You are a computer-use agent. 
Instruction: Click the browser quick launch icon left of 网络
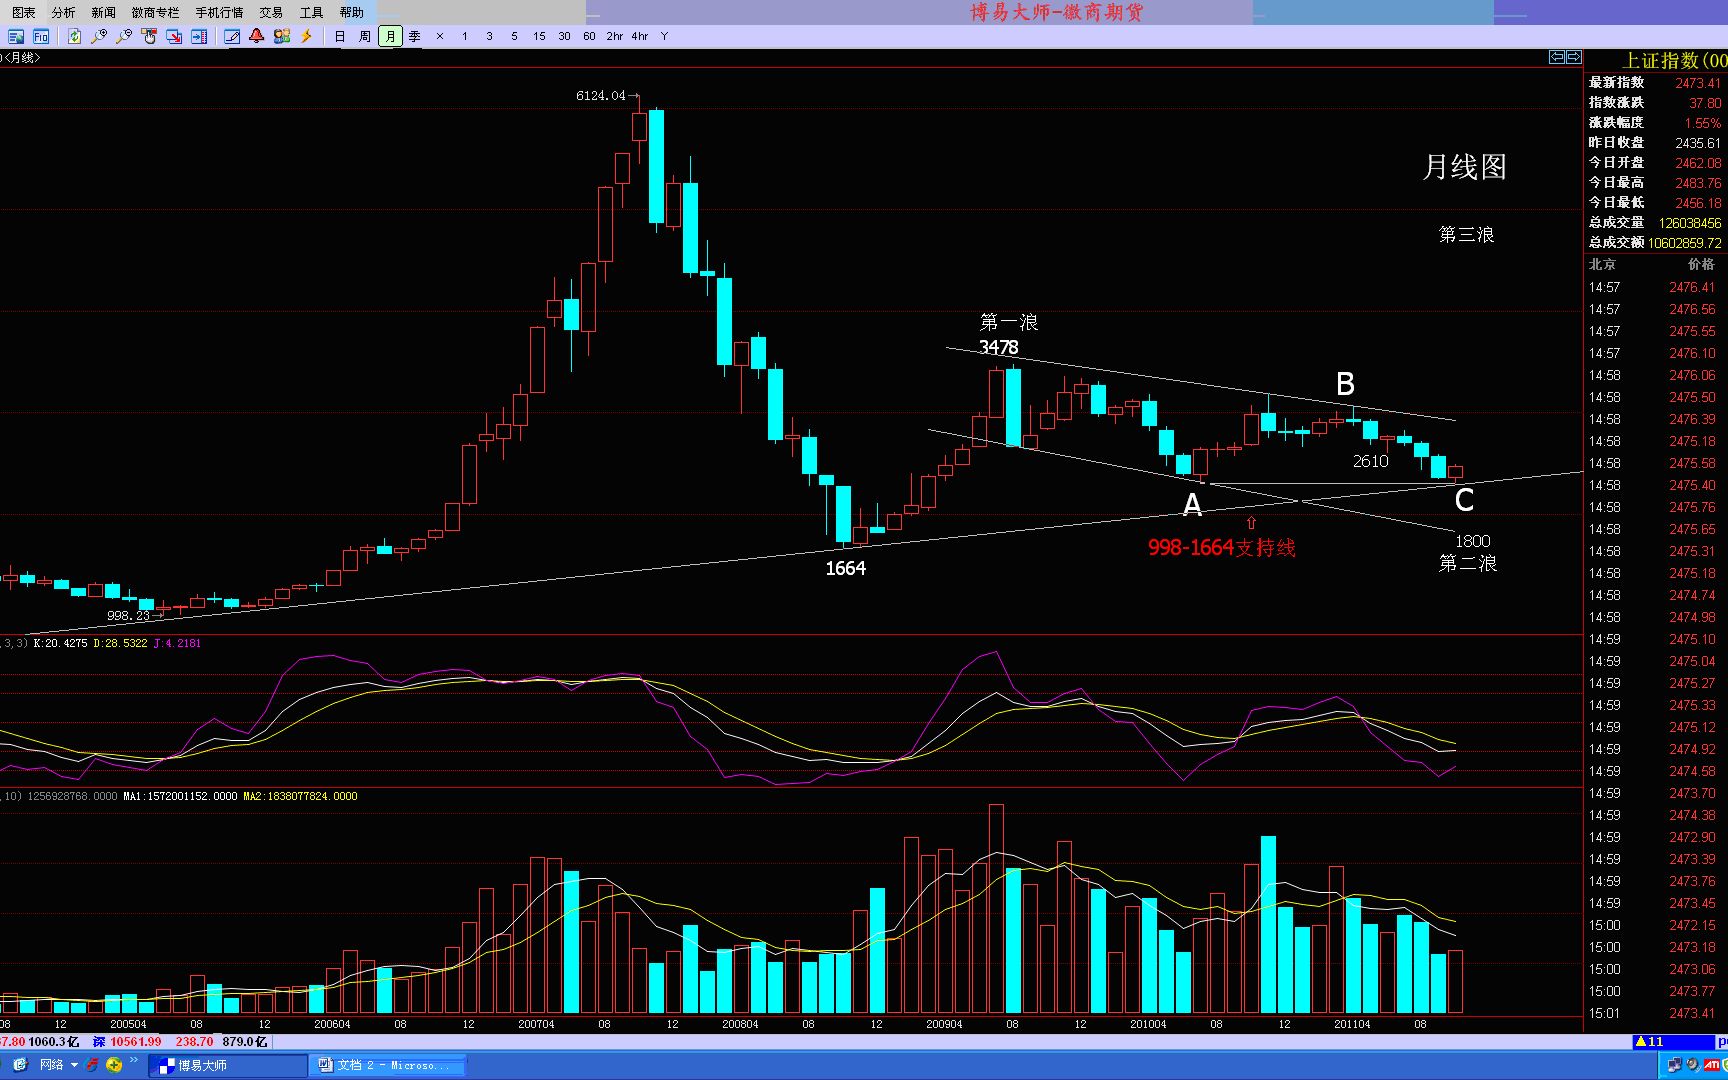click(x=20, y=1065)
